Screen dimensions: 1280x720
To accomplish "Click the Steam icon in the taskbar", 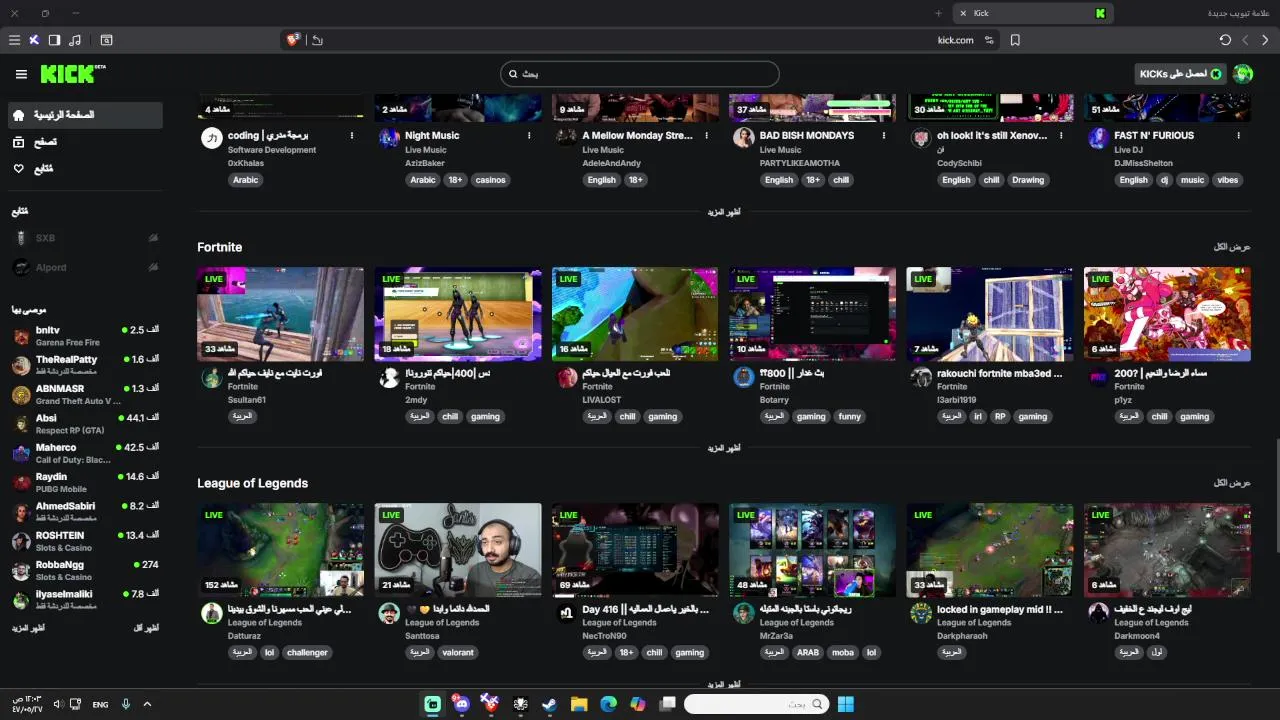I will coord(549,704).
